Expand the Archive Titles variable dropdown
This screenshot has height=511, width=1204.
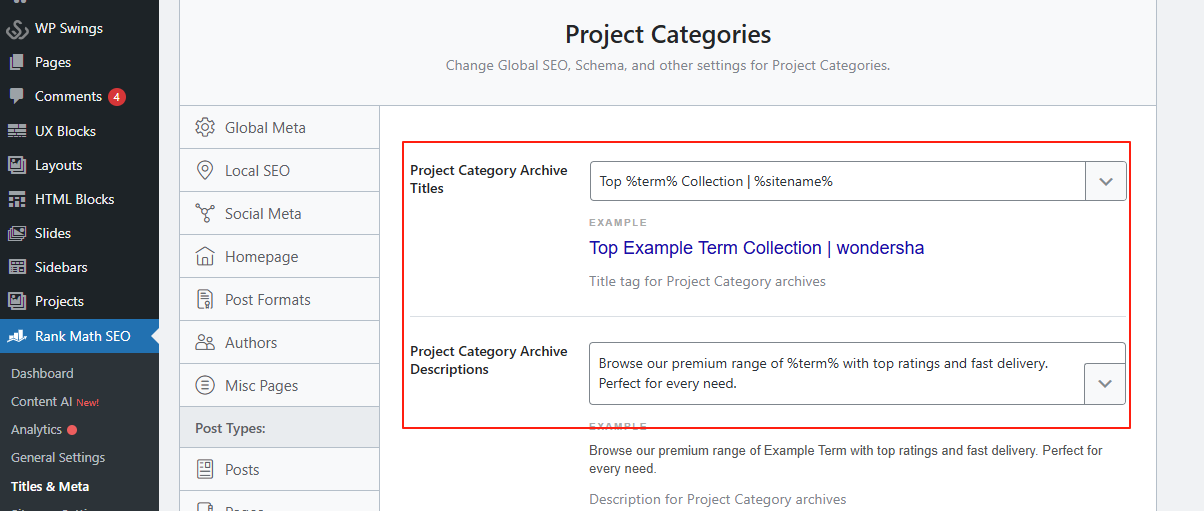pyautogui.click(x=1105, y=182)
